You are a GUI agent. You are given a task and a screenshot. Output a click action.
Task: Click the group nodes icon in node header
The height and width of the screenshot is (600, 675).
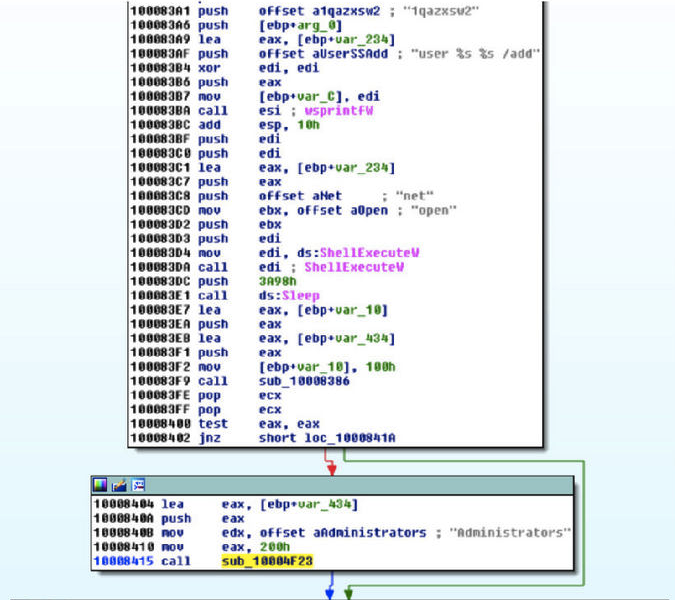[x=138, y=485]
